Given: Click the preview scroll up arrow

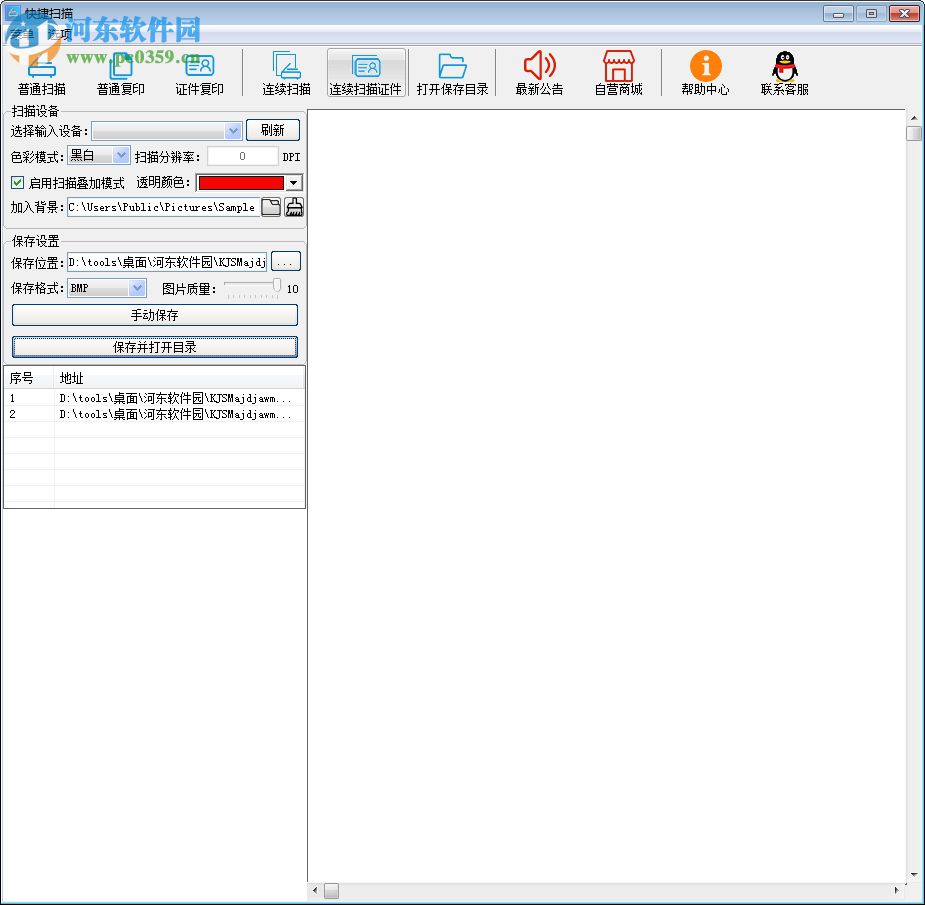Looking at the screenshot, I should (914, 118).
